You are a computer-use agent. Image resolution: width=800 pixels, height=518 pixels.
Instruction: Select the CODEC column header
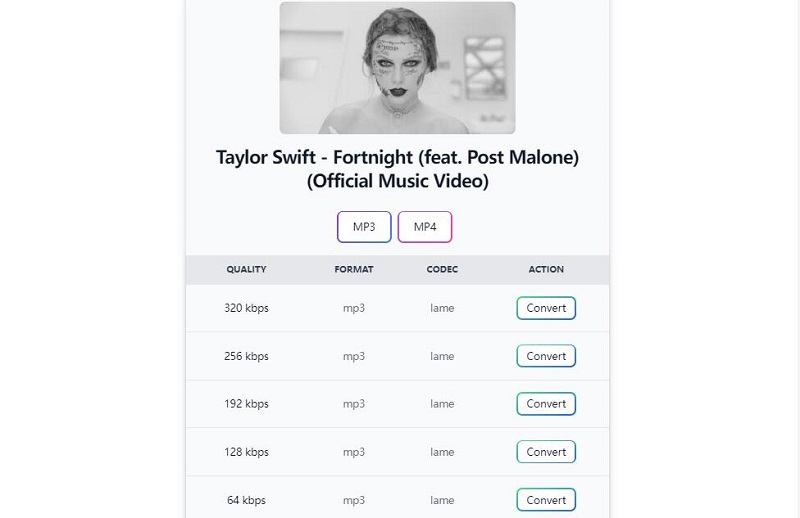tap(442, 270)
